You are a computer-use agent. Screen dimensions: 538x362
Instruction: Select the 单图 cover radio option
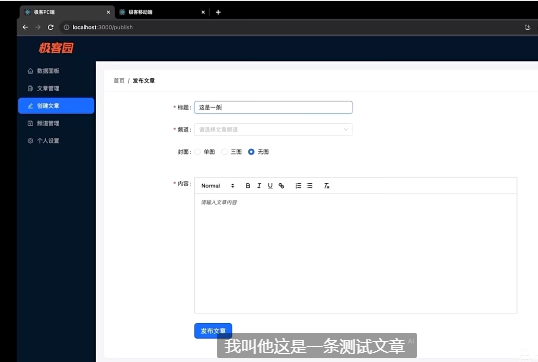tap(198, 152)
